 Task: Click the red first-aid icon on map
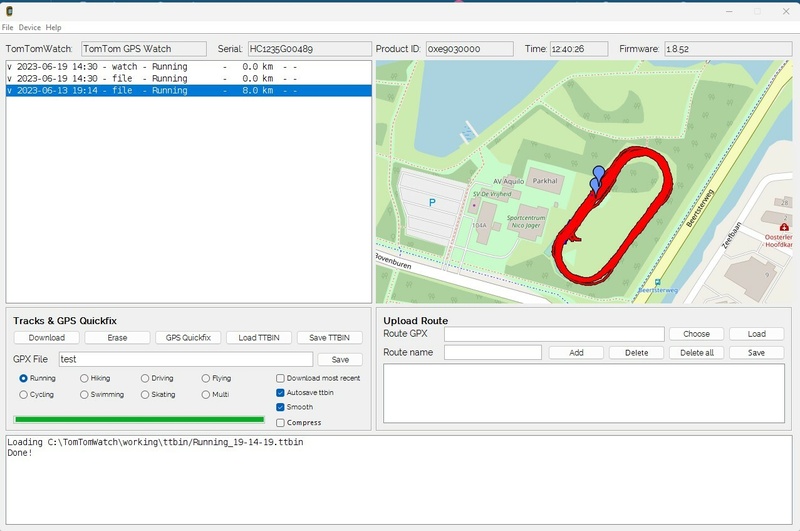784,227
